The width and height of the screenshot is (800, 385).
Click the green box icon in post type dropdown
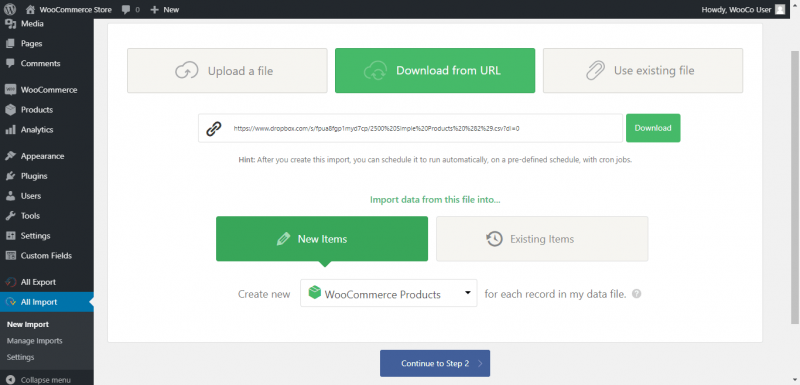coord(314,293)
